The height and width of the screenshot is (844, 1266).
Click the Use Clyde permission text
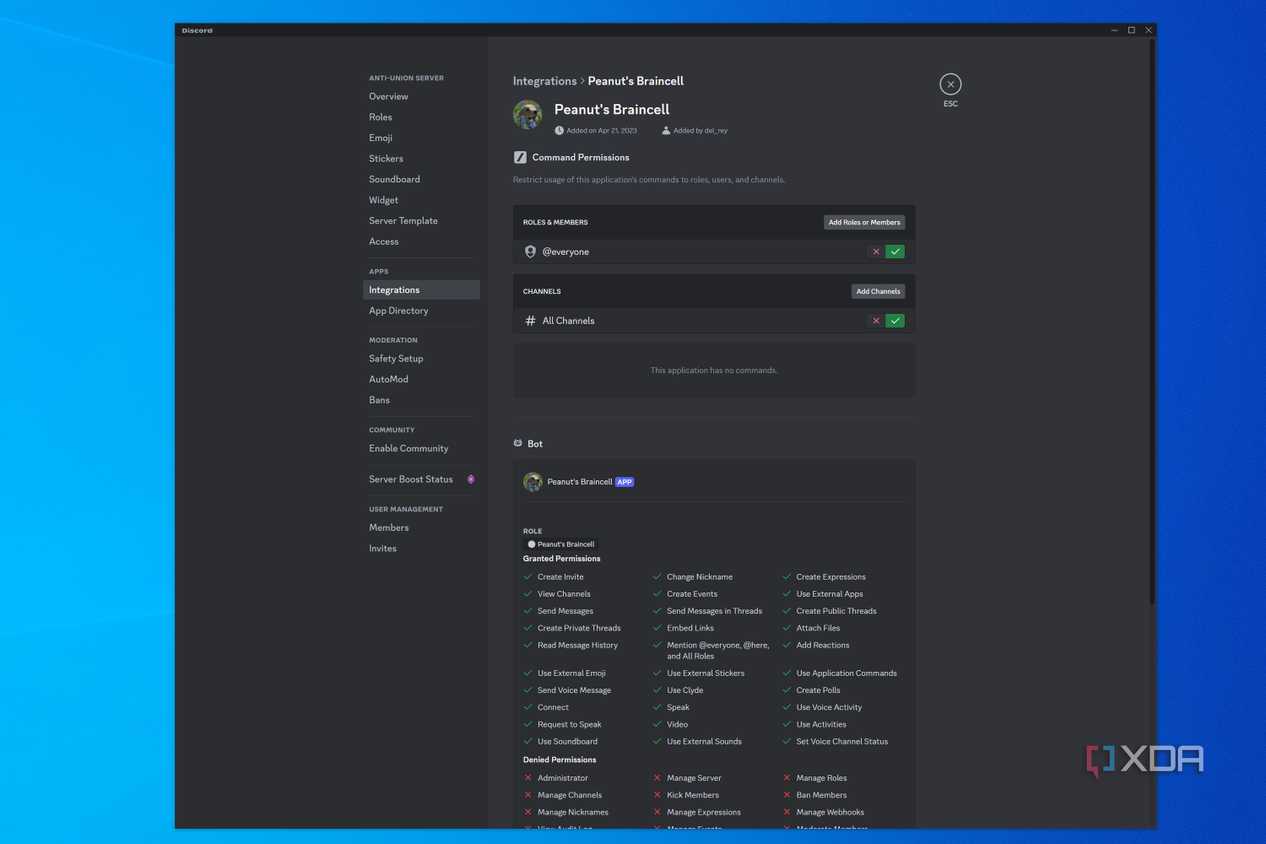point(685,690)
